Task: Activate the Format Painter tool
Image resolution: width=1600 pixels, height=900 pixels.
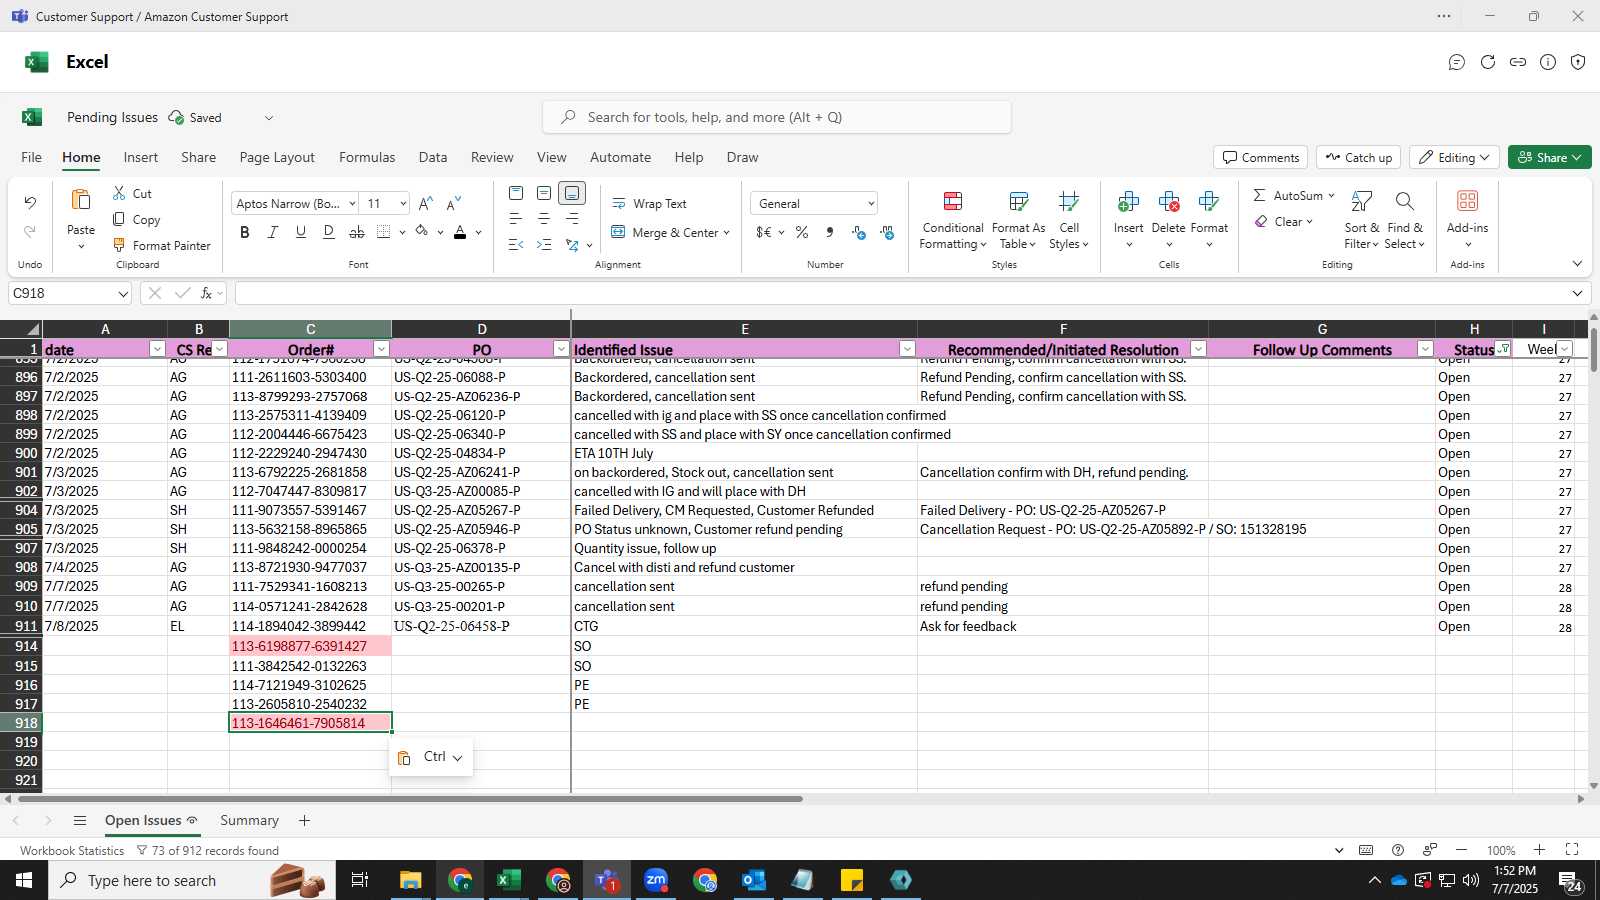Action: (162, 245)
